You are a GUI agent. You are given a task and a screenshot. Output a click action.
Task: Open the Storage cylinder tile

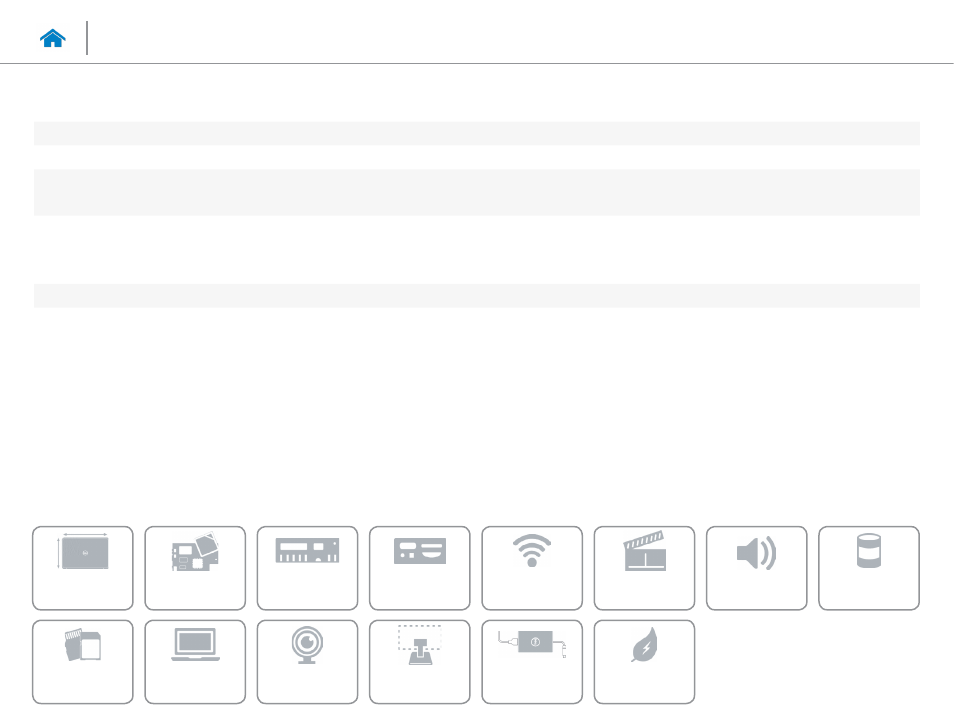click(869, 568)
